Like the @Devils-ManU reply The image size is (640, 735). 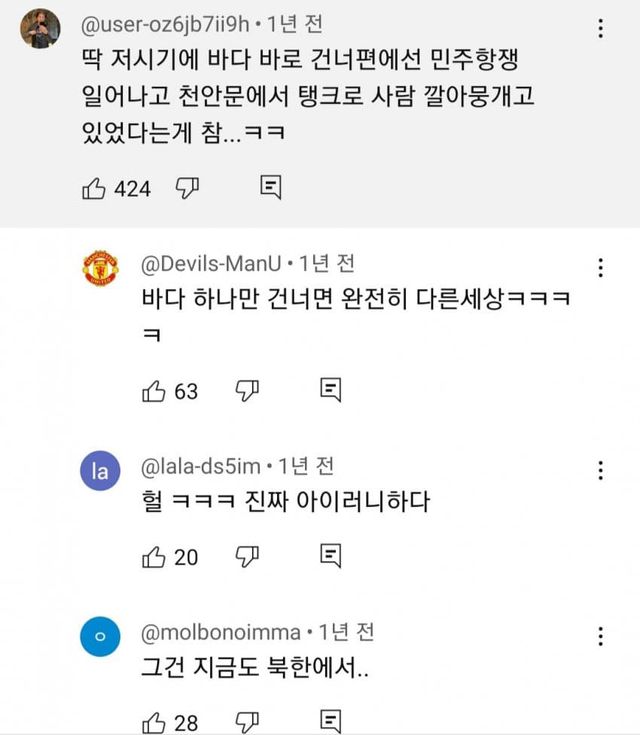pos(154,391)
